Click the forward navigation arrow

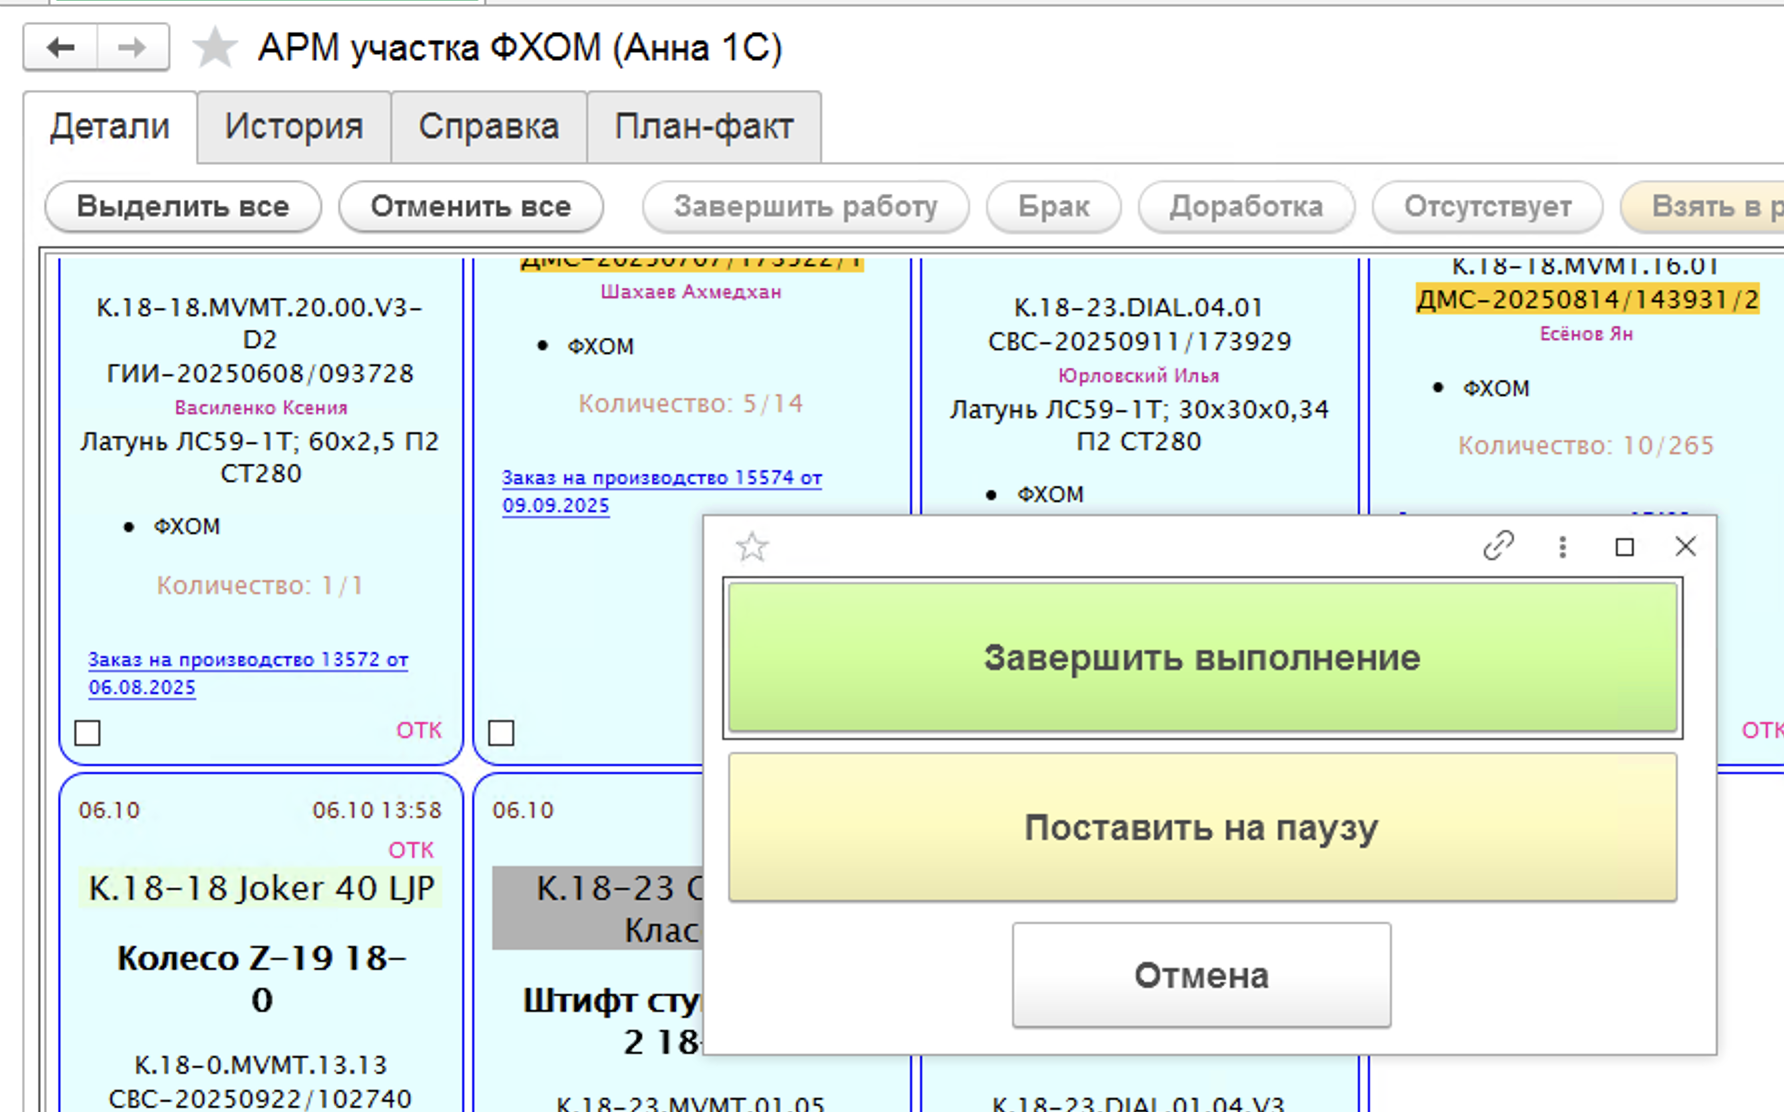pos(132,47)
